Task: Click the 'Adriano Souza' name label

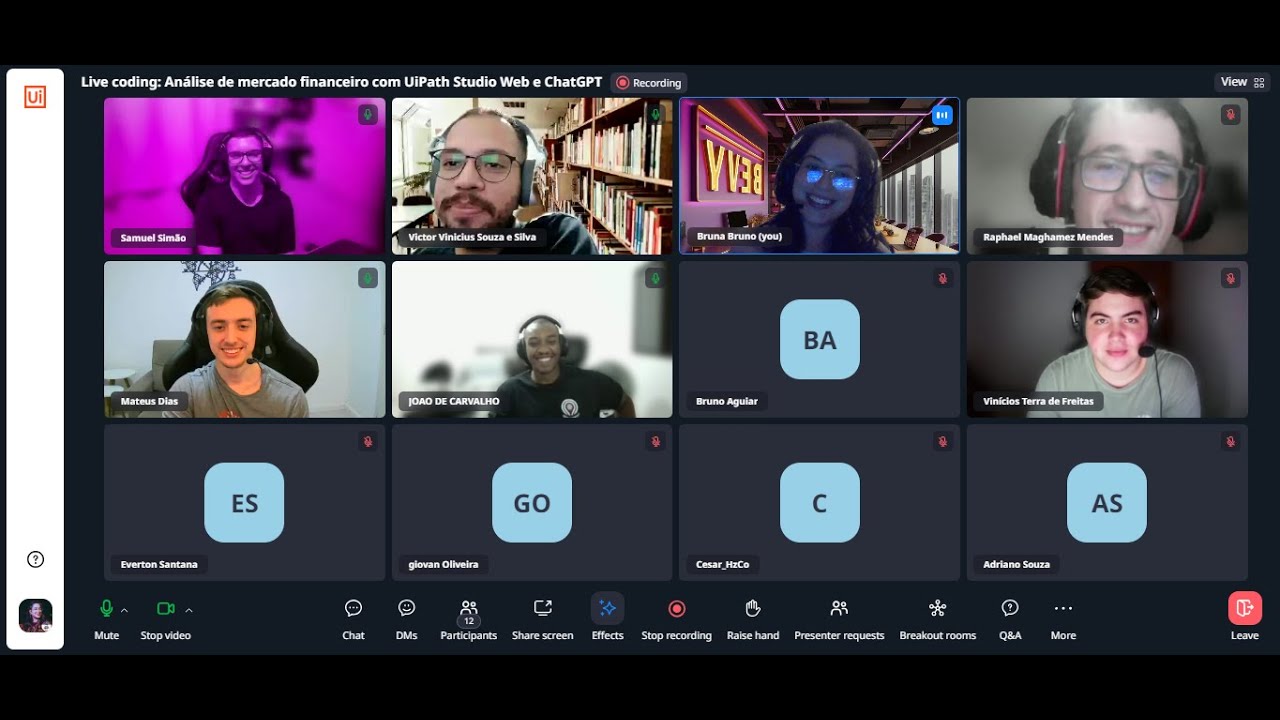Action: (1016, 564)
